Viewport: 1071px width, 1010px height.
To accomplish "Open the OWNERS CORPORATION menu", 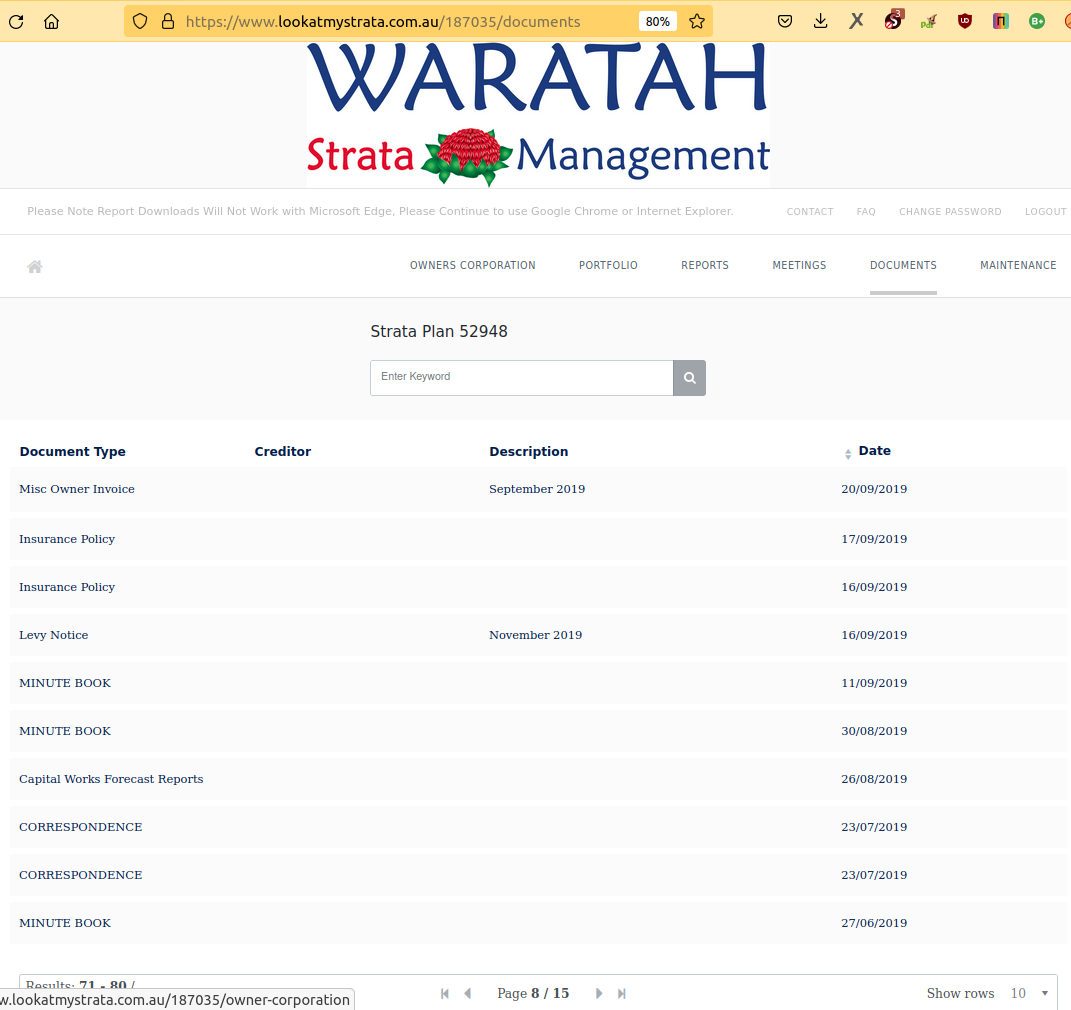I will [x=473, y=265].
